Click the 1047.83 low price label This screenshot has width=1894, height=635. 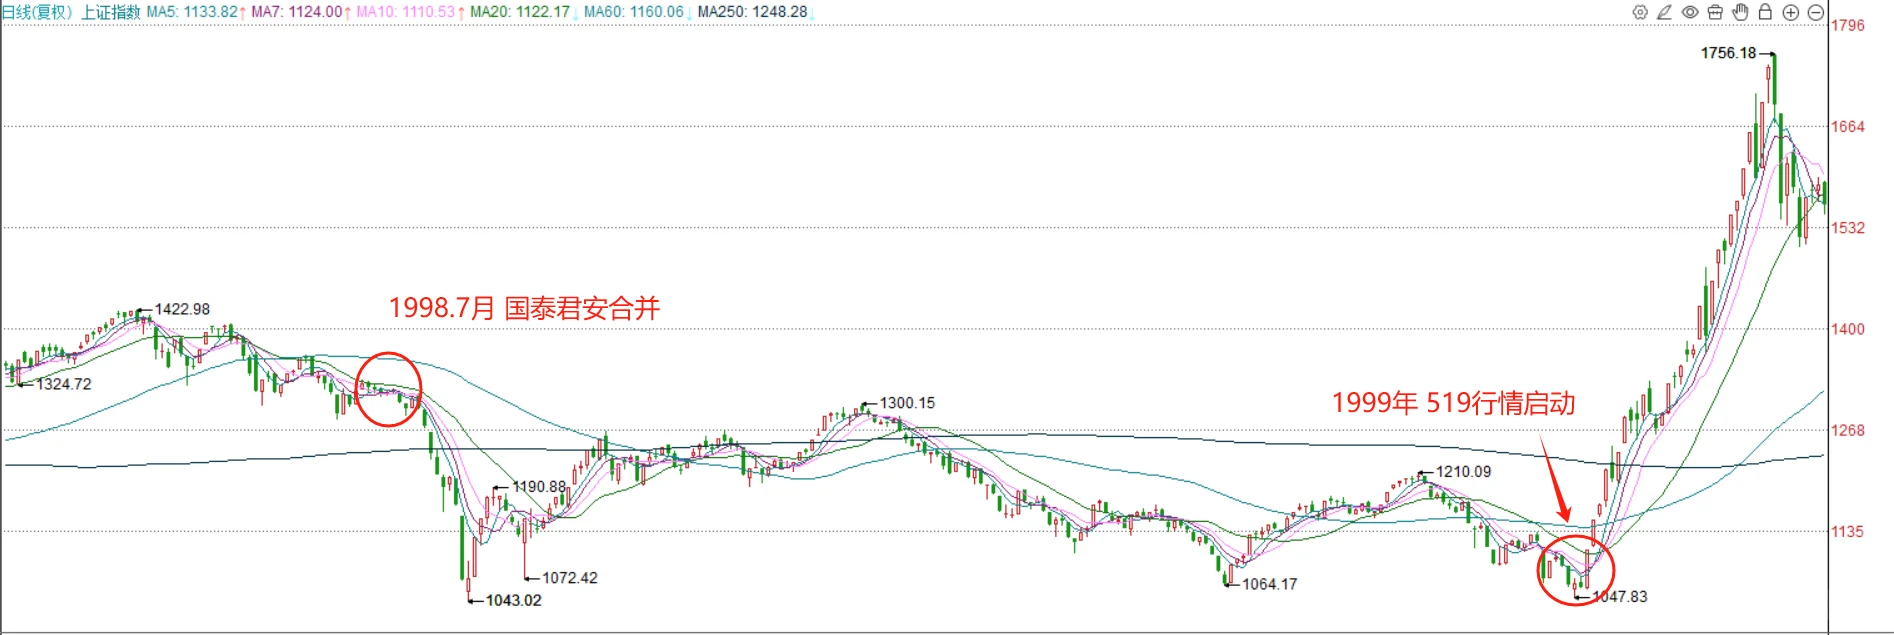pos(1620,596)
